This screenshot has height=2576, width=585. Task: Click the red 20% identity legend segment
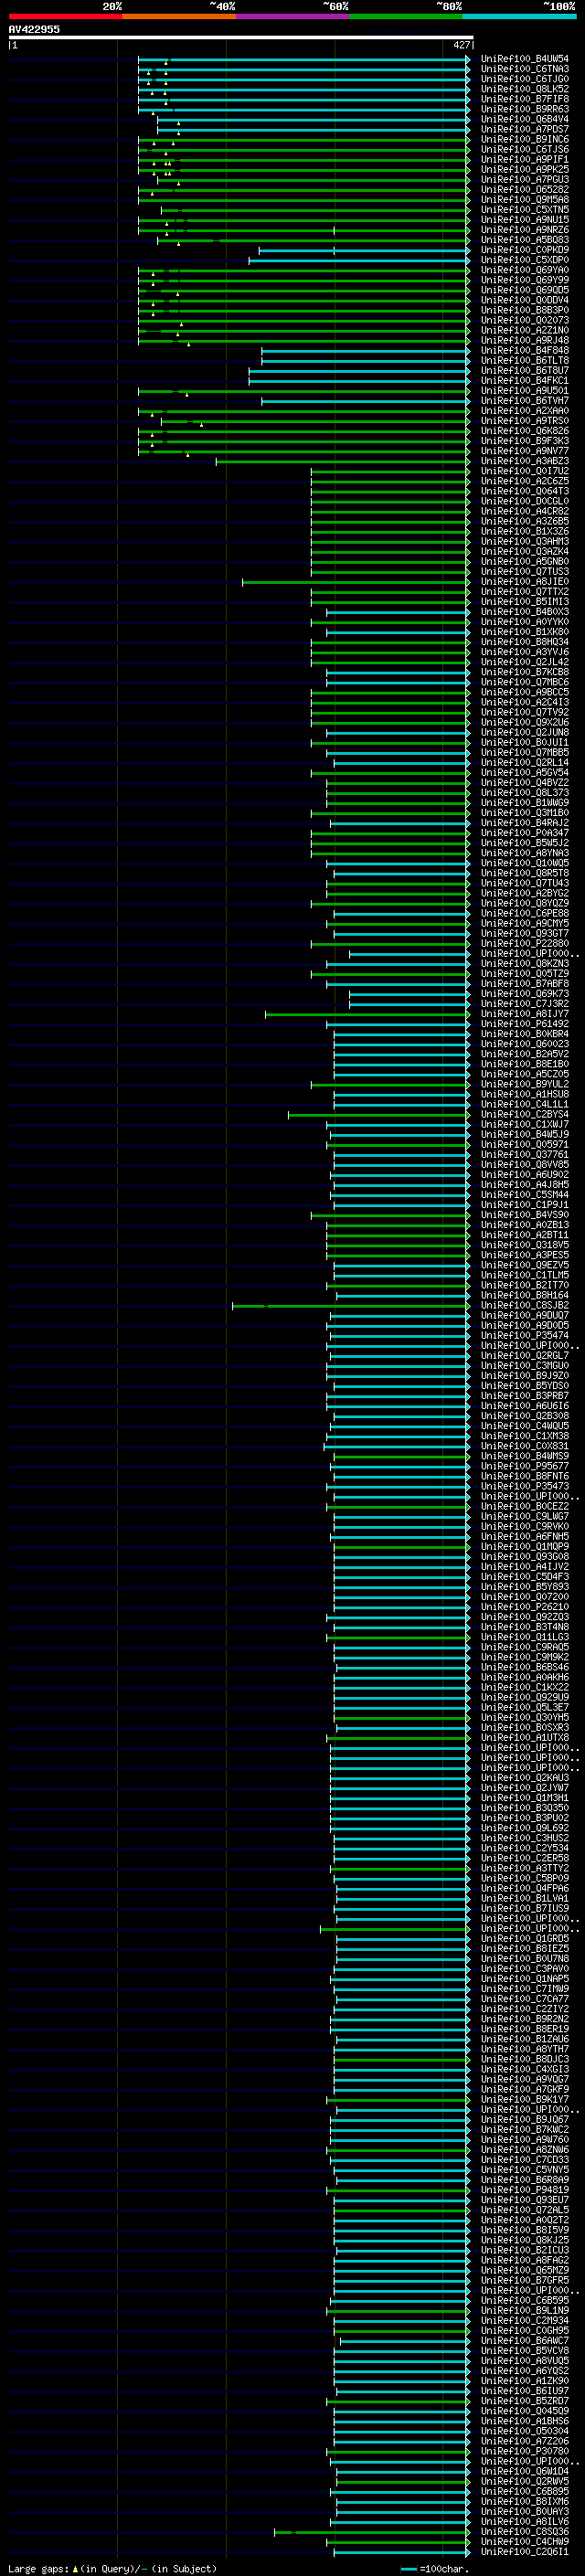65,16
